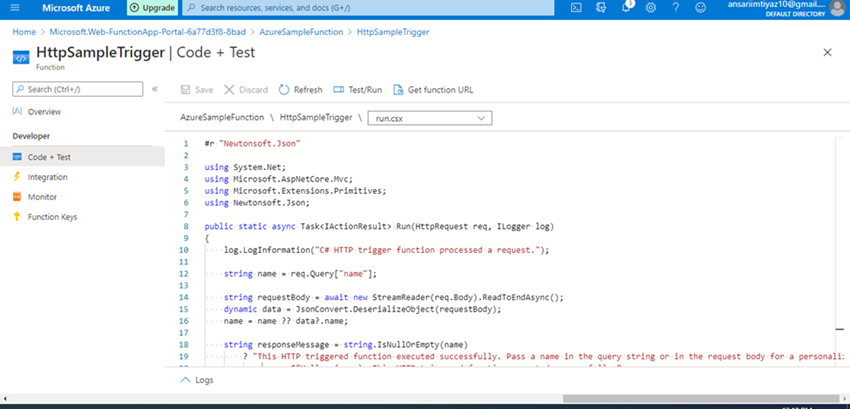Refresh the function code

click(x=300, y=90)
